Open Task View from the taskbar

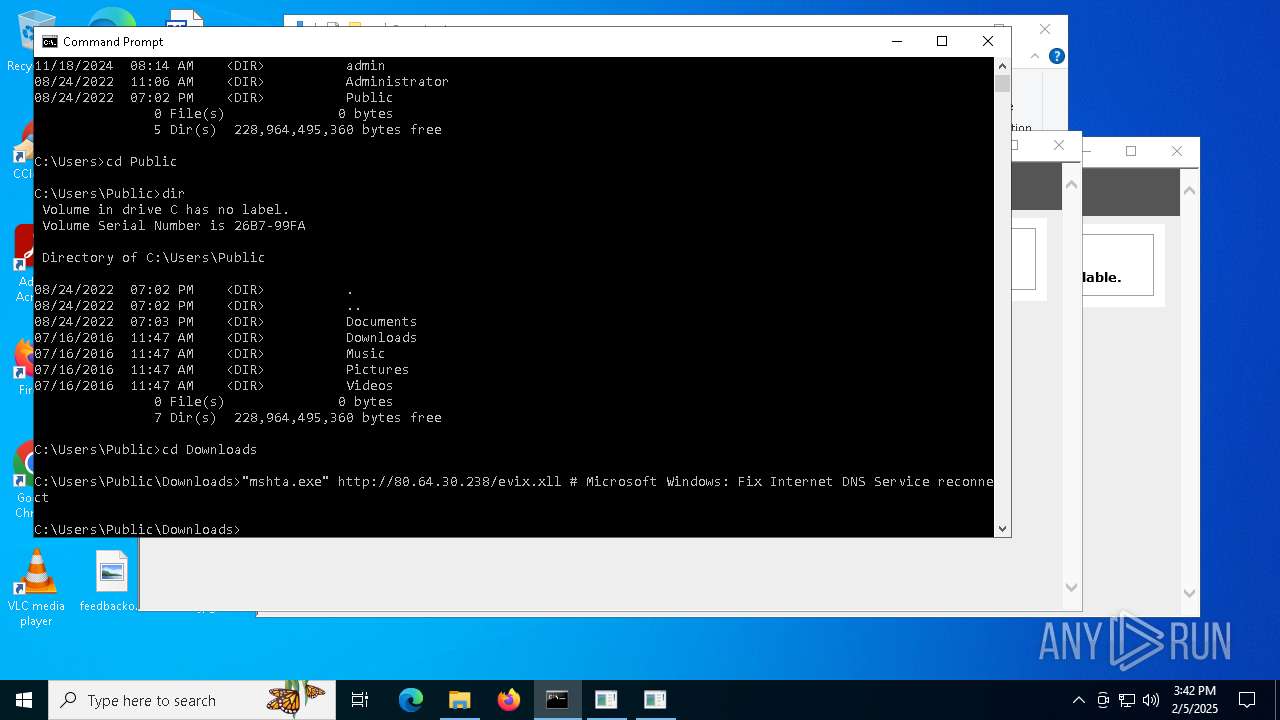[360, 700]
